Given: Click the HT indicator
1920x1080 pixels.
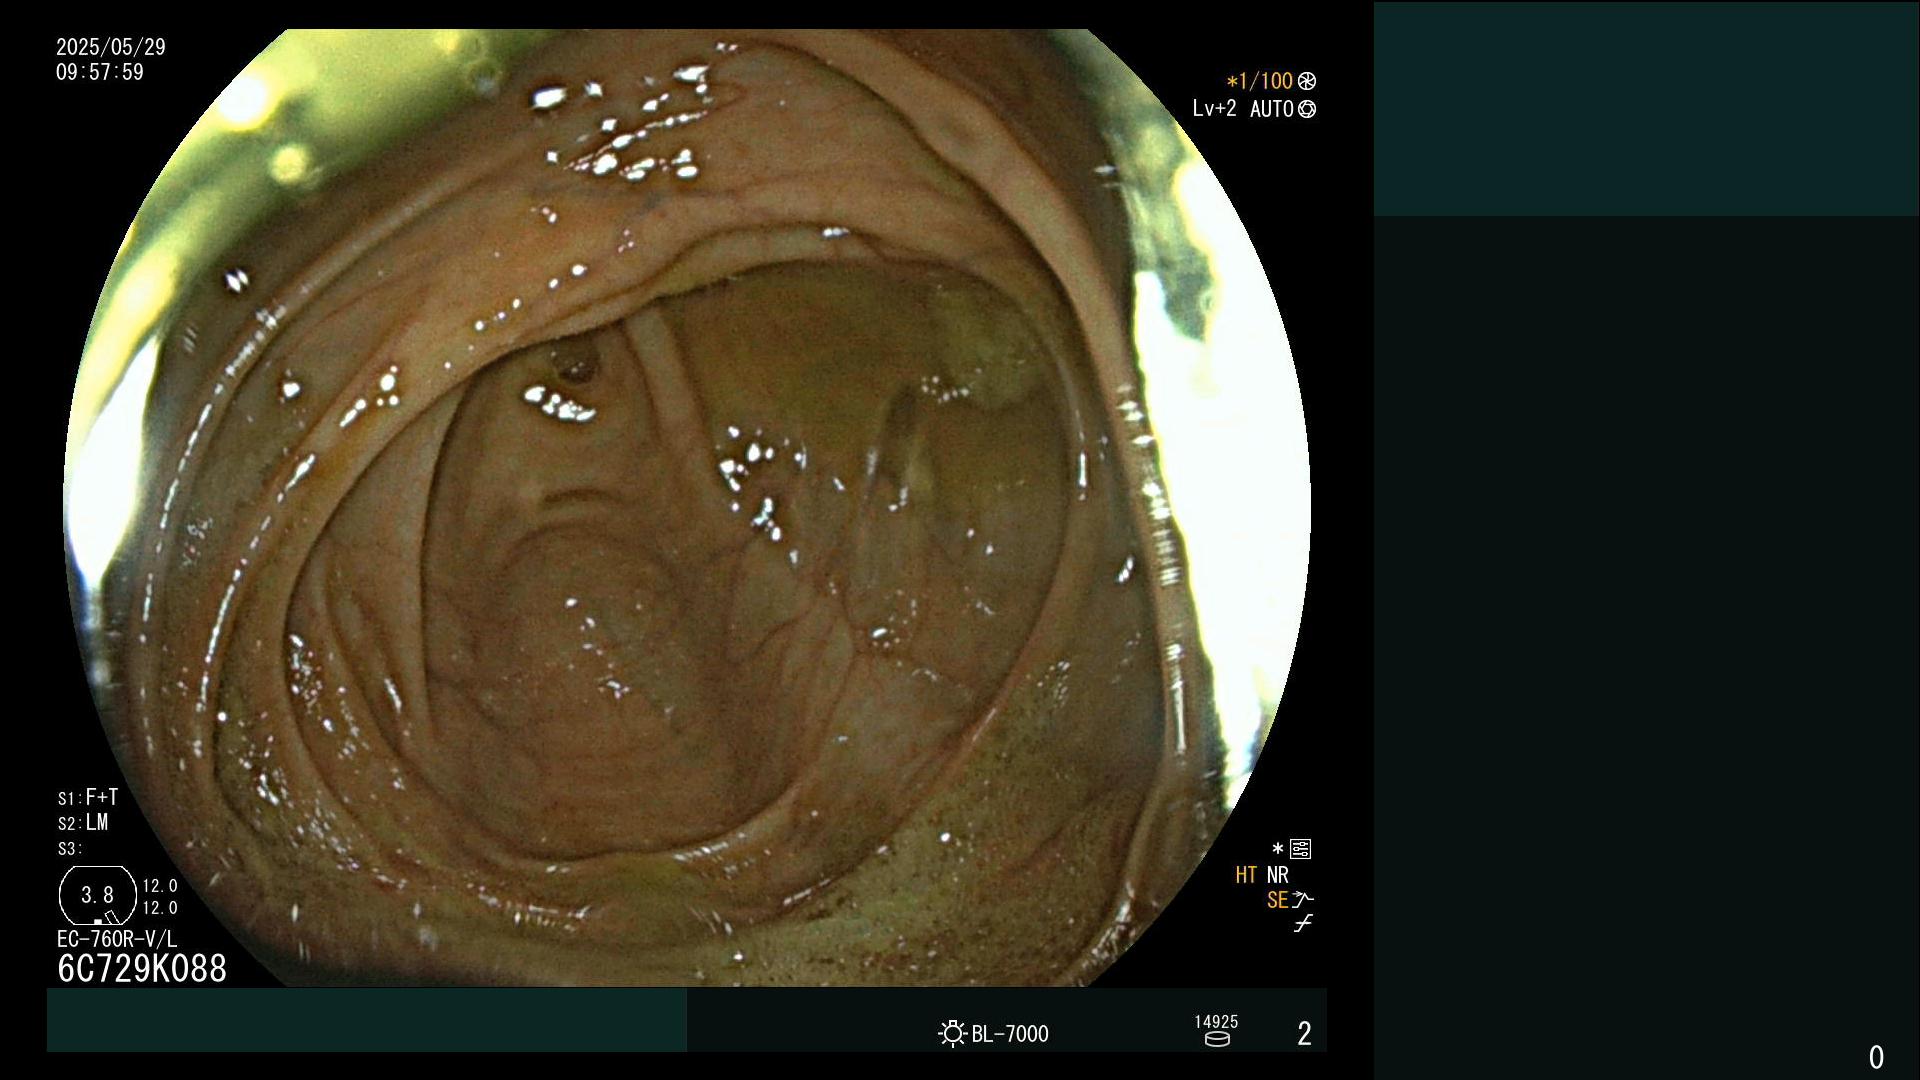Looking at the screenshot, I should click(x=1246, y=875).
